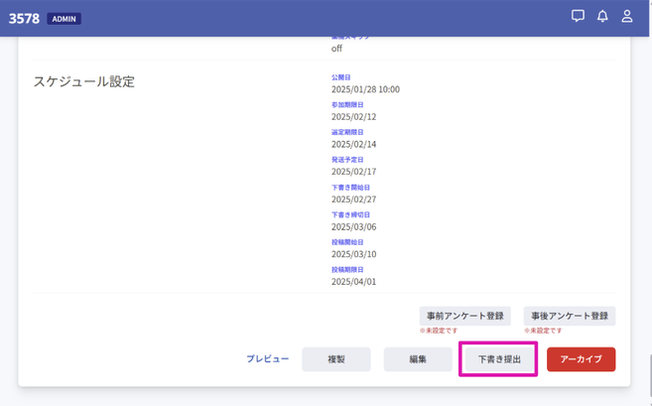The image size is (652, 406).
Task: Open the プレビュー link
Action: coord(267,359)
